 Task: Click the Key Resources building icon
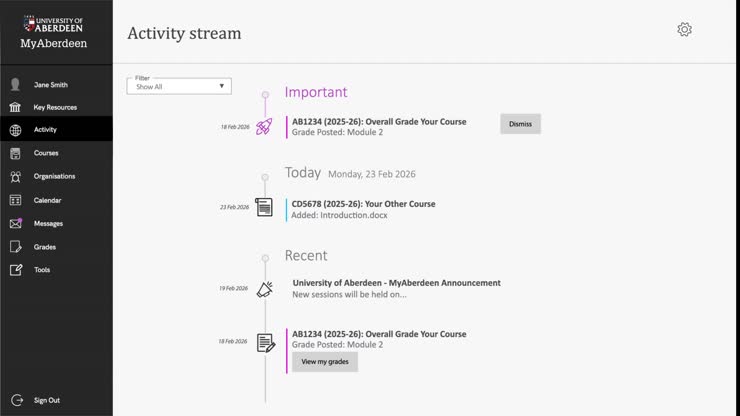point(15,107)
